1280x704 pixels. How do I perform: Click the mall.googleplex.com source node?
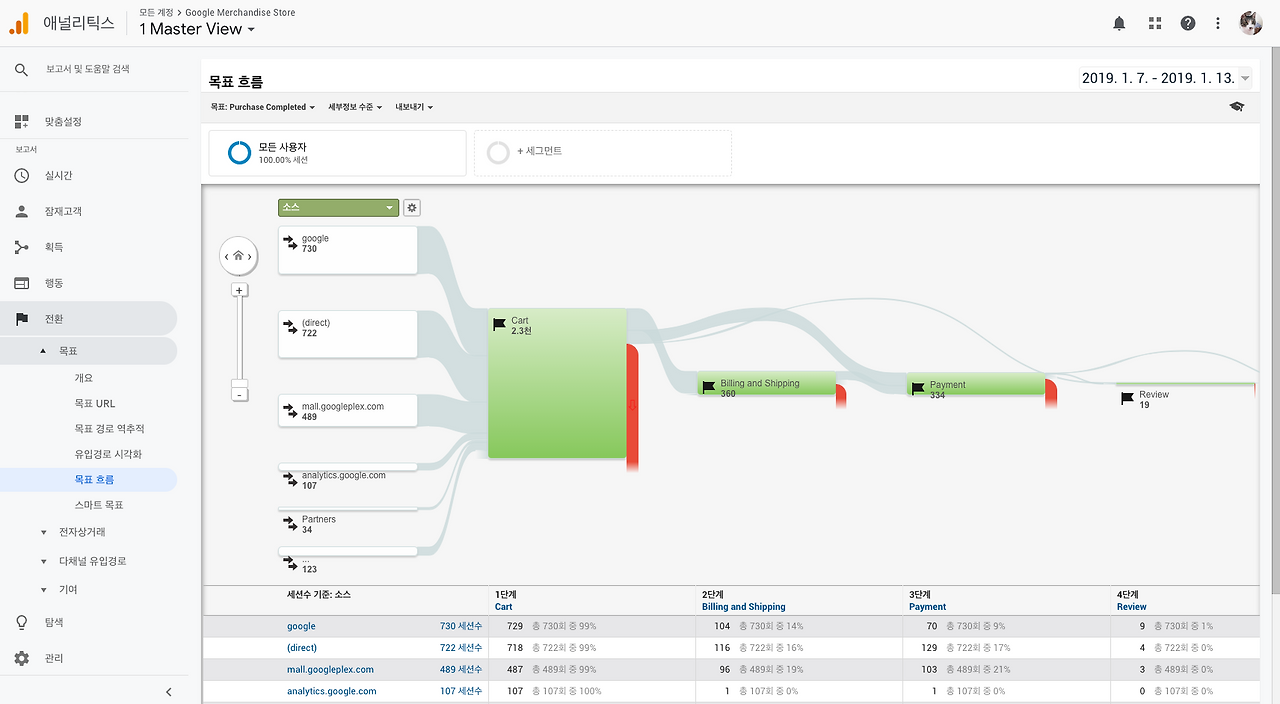coord(347,411)
